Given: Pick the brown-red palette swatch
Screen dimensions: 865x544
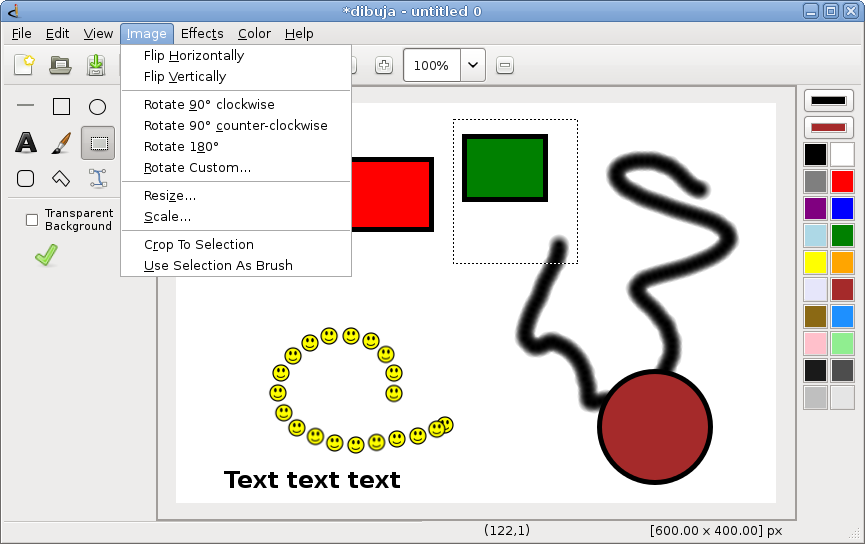Looking at the screenshot, I should pyautogui.click(x=842, y=290).
